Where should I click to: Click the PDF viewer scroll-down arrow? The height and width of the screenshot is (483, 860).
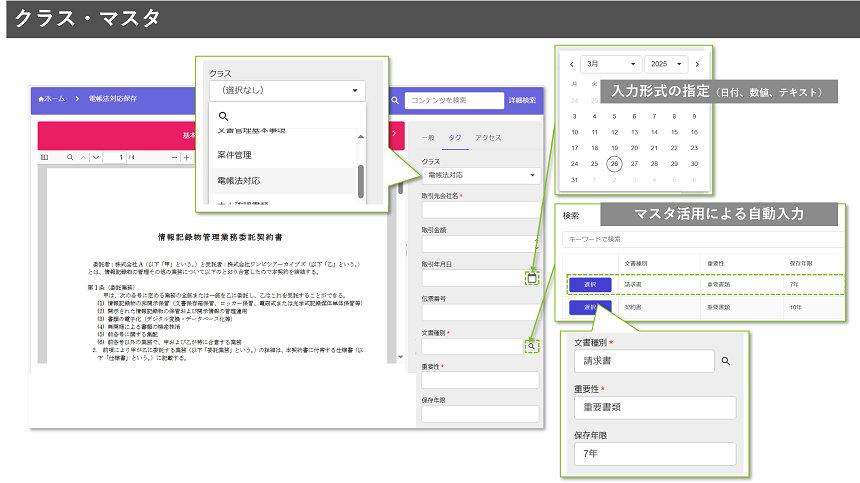(400, 357)
